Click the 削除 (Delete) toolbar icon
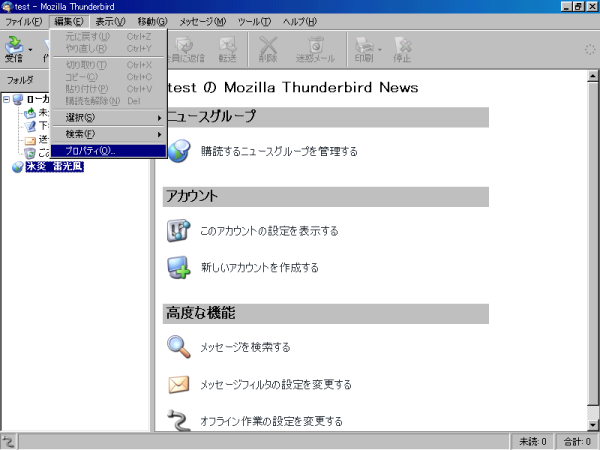This screenshot has height=450, width=600. 268,49
